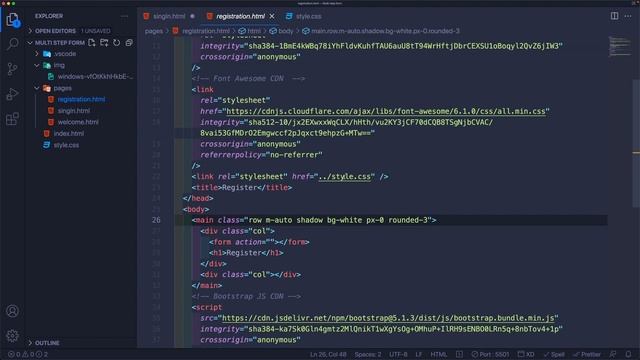Toggle Spell checker in status bar
Screen dimensions: 640x360
point(554,354)
